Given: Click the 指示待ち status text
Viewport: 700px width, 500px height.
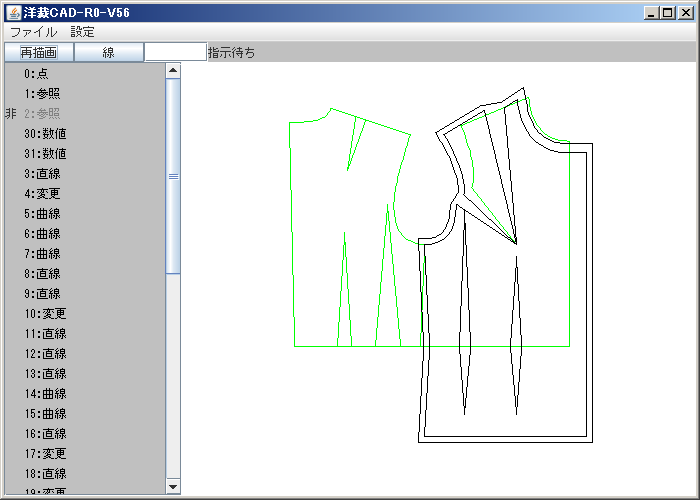Looking at the screenshot, I should coord(231,53).
